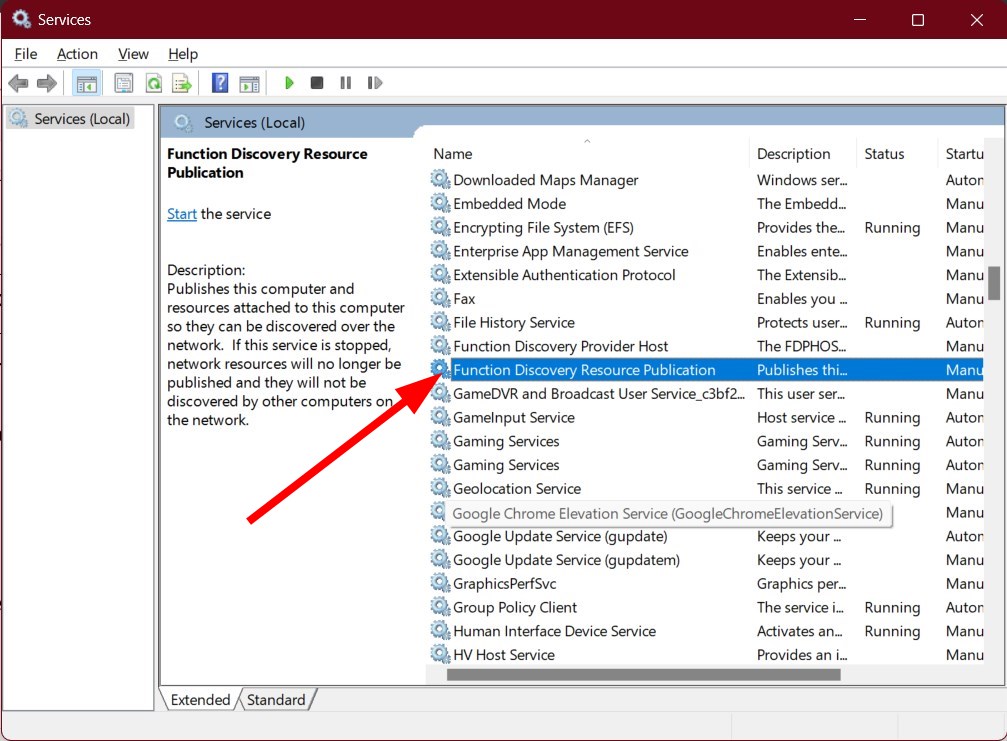Image resolution: width=1007 pixels, height=741 pixels.
Task: Toggle the Show/Hide Console Tree icon
Action: click(87, 83)
